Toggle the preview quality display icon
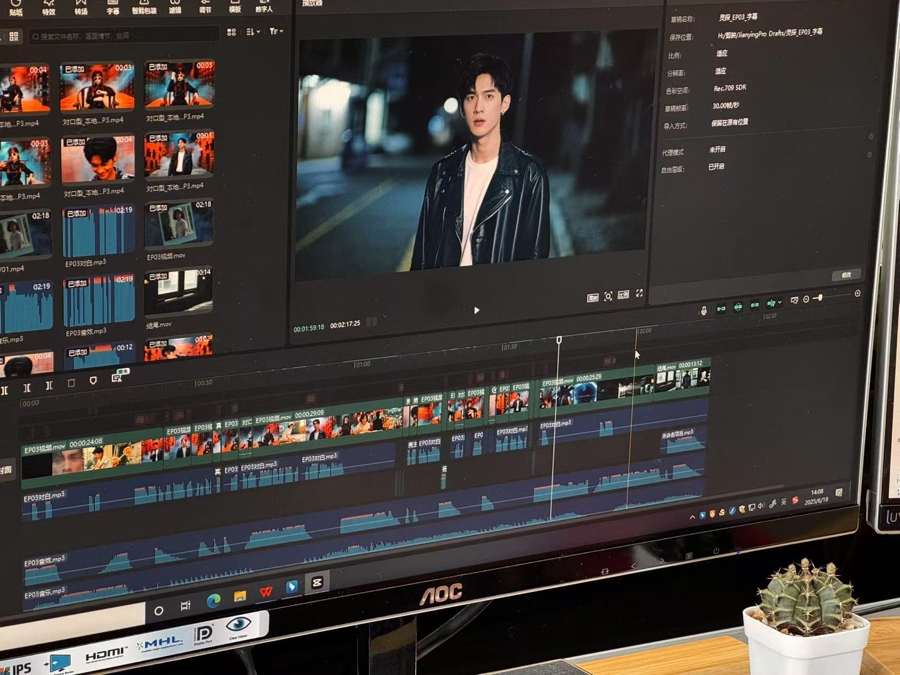This screenshot has height=675, width=900. (x=623, y=295)
